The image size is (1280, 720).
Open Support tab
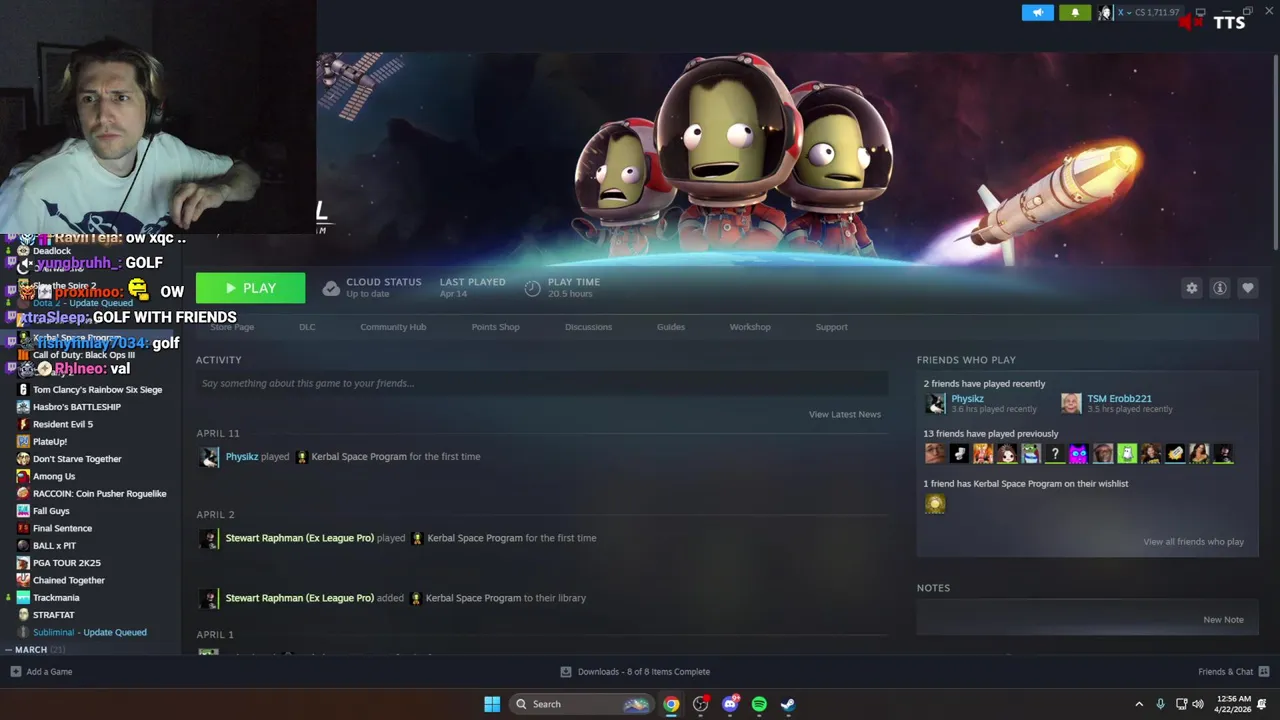point(831,327)
